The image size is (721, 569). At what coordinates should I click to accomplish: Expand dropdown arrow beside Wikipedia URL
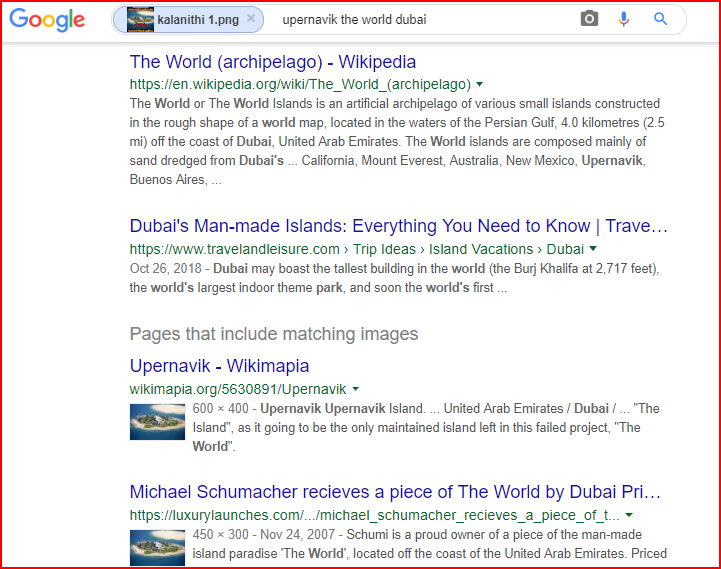pos(480,84)
